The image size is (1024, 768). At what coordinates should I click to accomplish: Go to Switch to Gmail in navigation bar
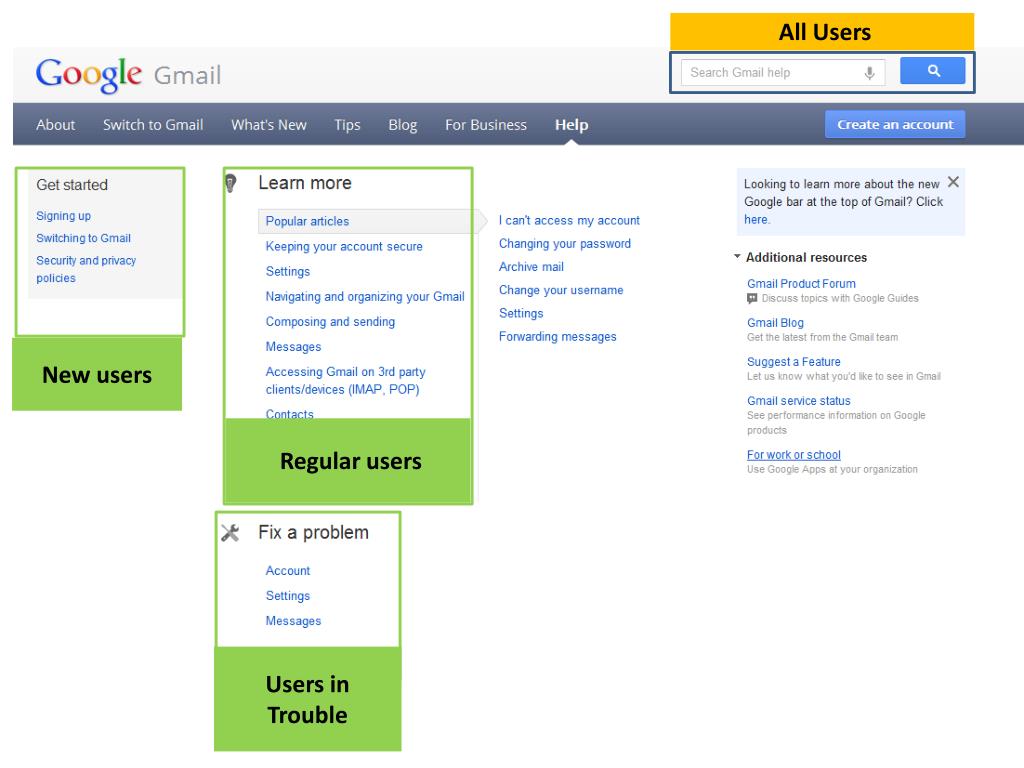153,125
